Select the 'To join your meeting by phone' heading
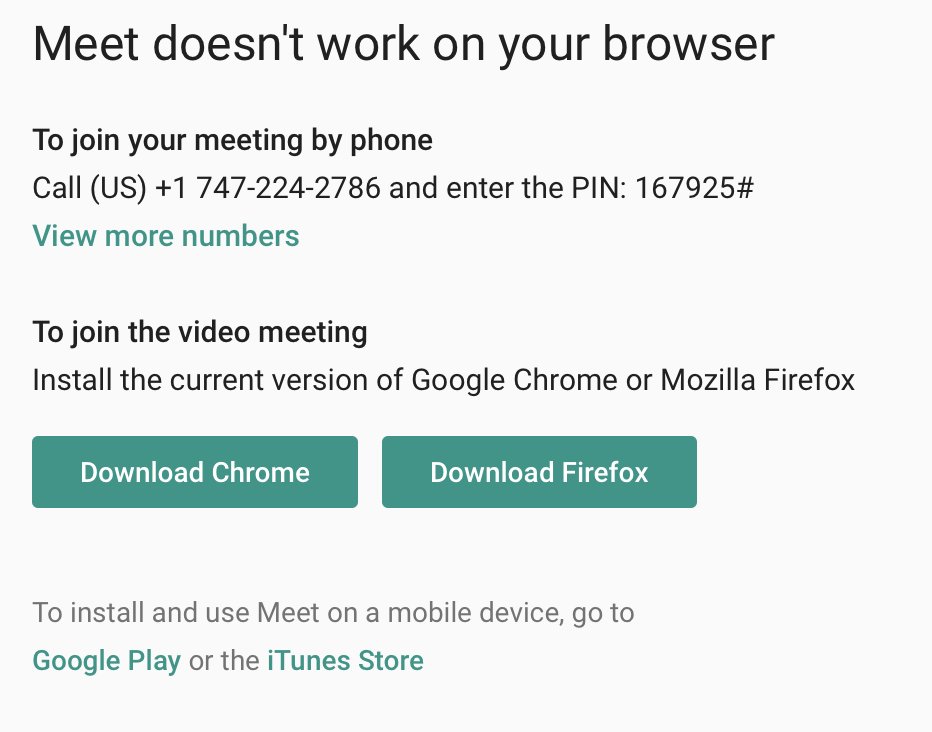 [x=232, y=141]
